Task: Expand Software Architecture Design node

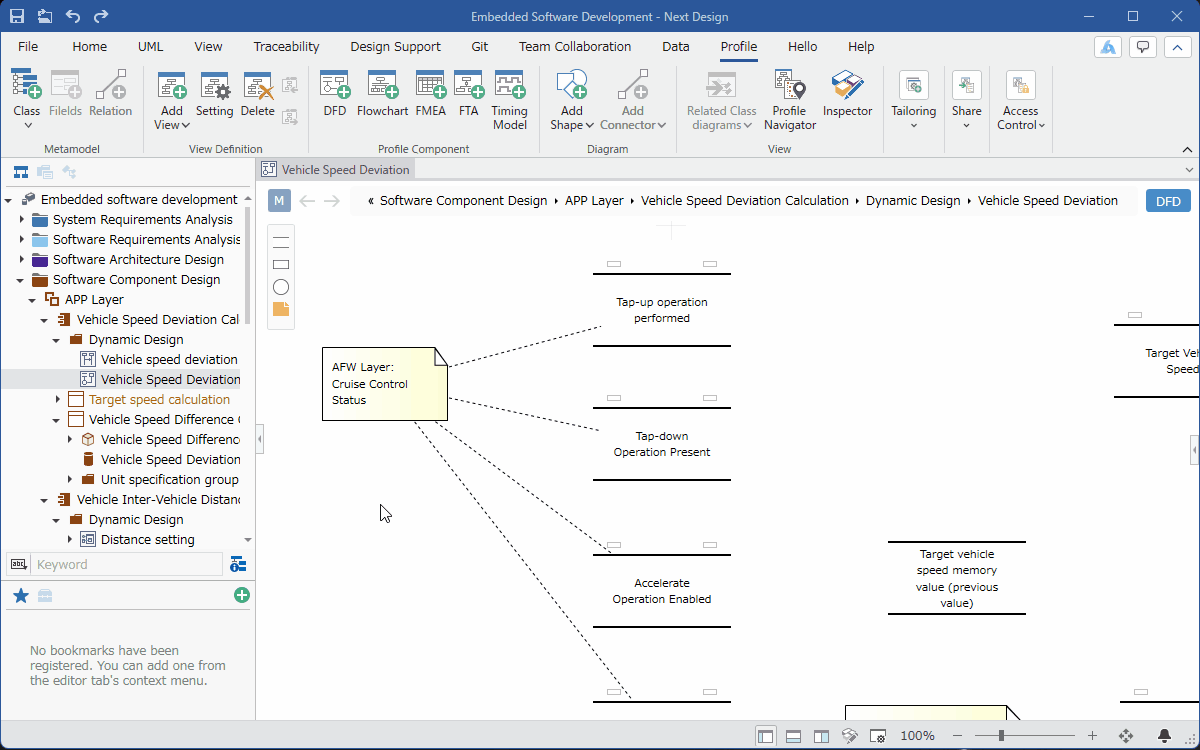Action: click(x=22, y=259)
